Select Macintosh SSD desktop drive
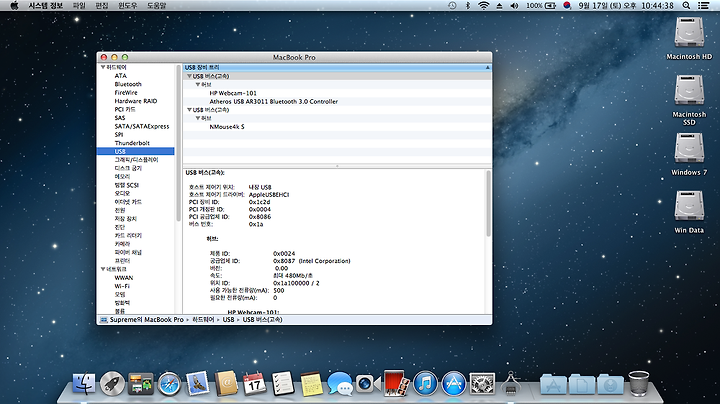 click(x=689, y=100)
